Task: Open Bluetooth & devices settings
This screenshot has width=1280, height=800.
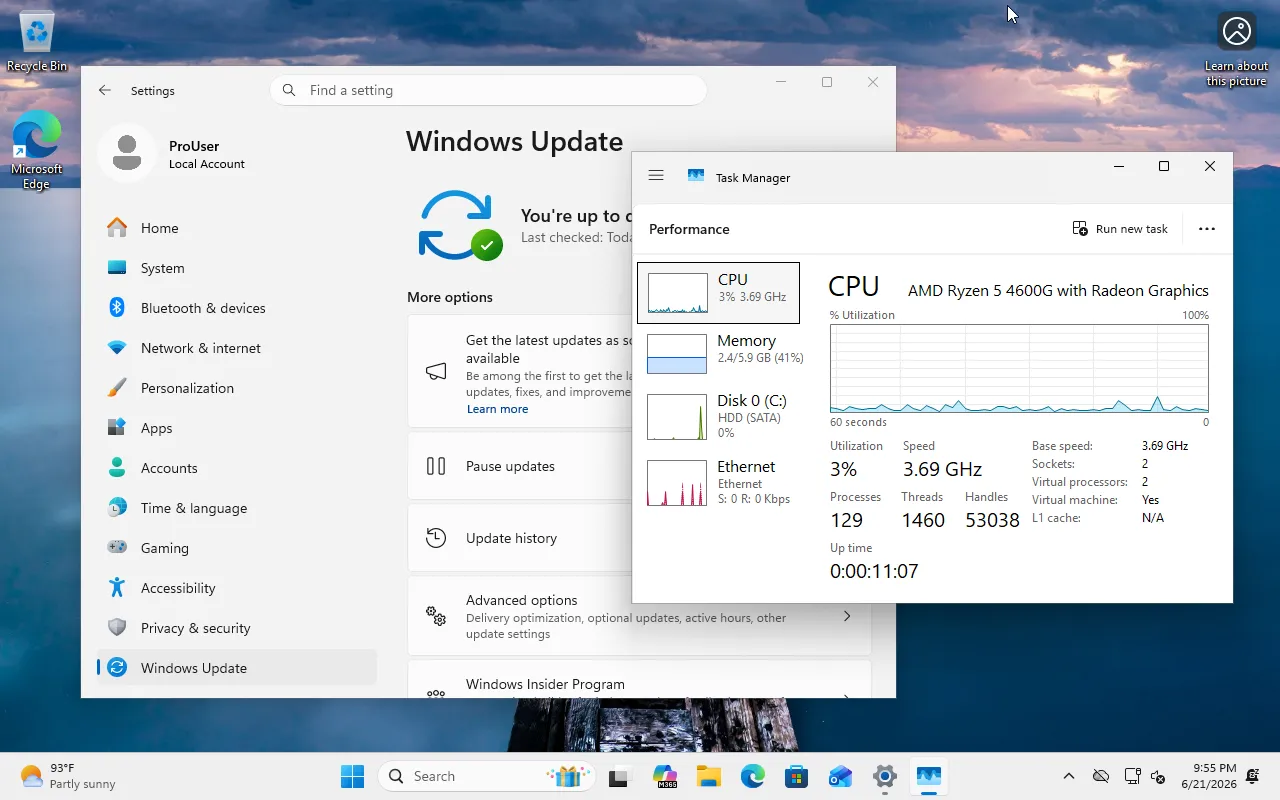Action: point(237,308)
